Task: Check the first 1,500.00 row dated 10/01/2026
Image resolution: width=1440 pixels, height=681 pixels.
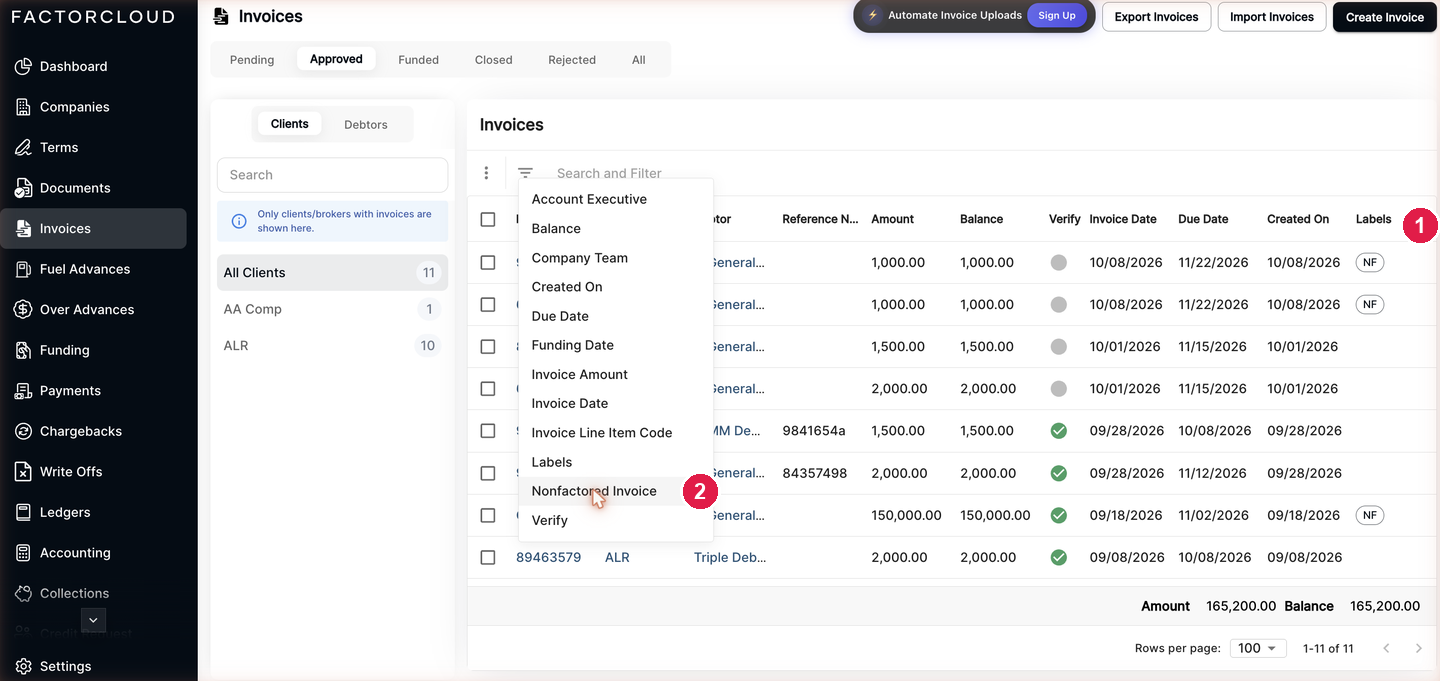Action: (x=488, y=346)
